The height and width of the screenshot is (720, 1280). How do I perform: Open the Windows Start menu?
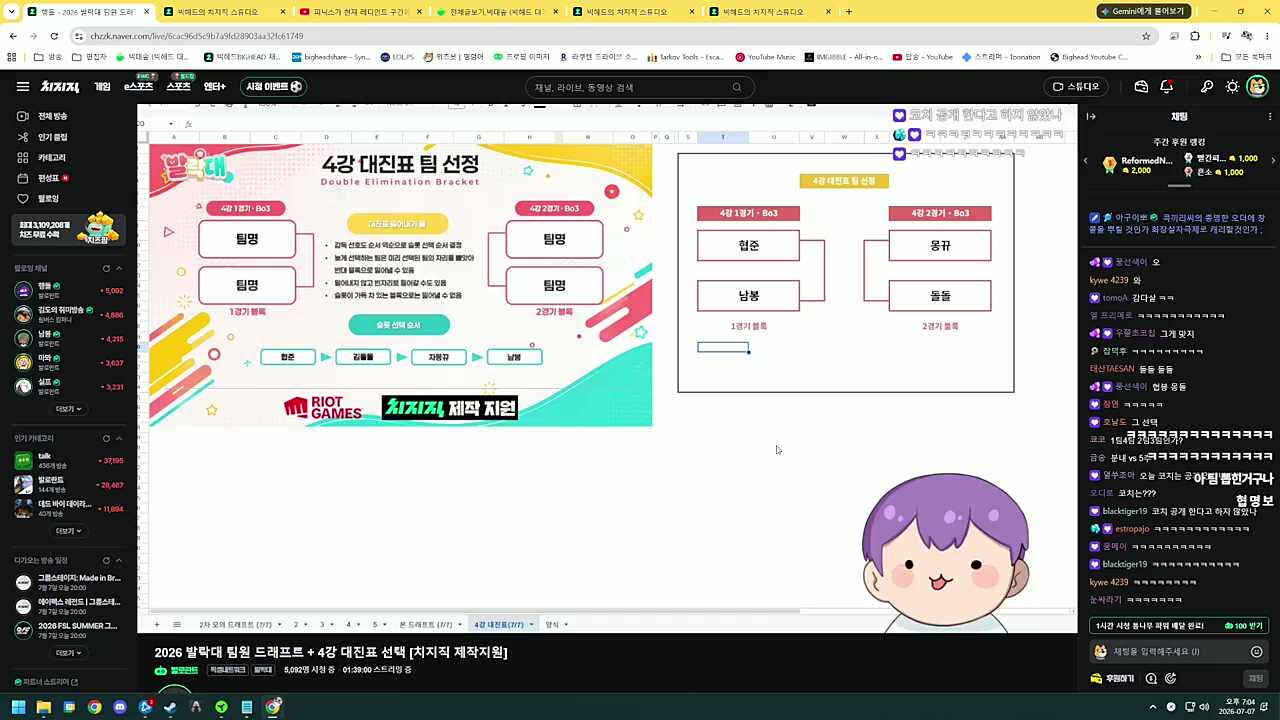click(x=17, y=707)
